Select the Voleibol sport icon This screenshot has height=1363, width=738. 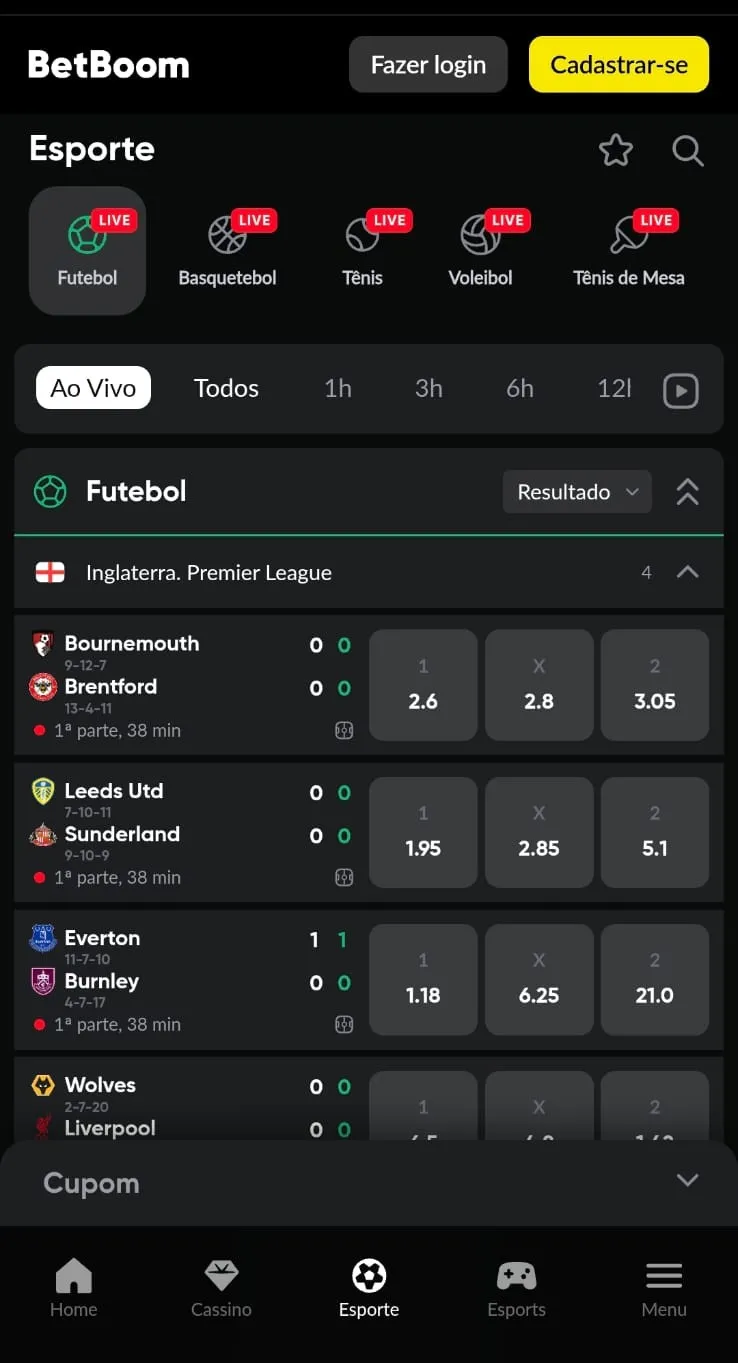[x=480, y=249]
